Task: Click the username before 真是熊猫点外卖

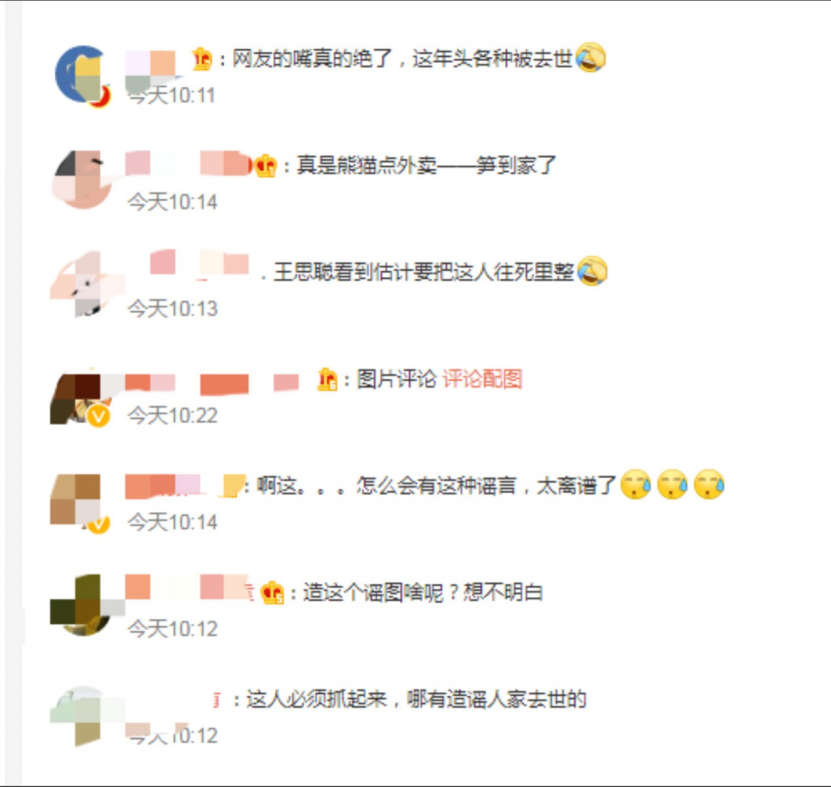Action: (x=188, y=164)
